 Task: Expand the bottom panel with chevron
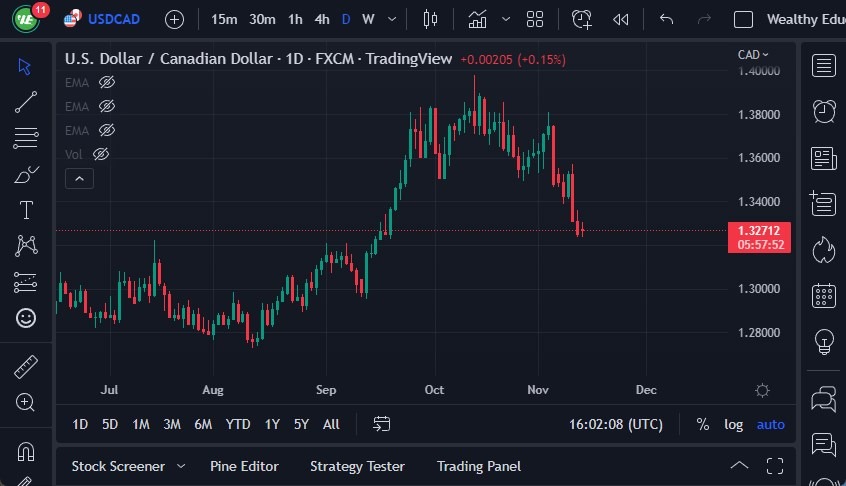pos(739,466)
